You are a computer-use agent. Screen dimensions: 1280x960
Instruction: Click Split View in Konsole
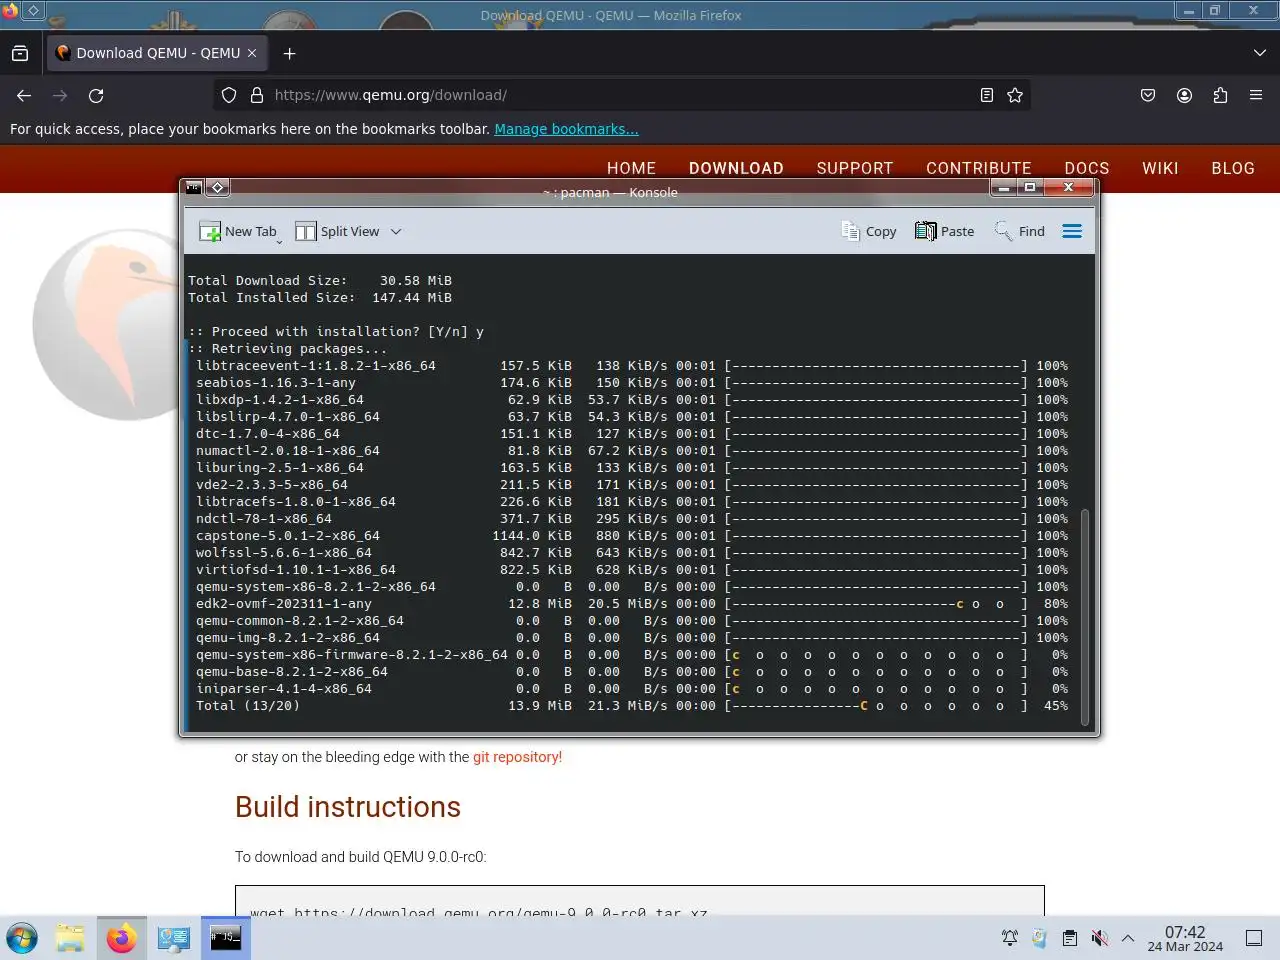[x=337, y=231]
